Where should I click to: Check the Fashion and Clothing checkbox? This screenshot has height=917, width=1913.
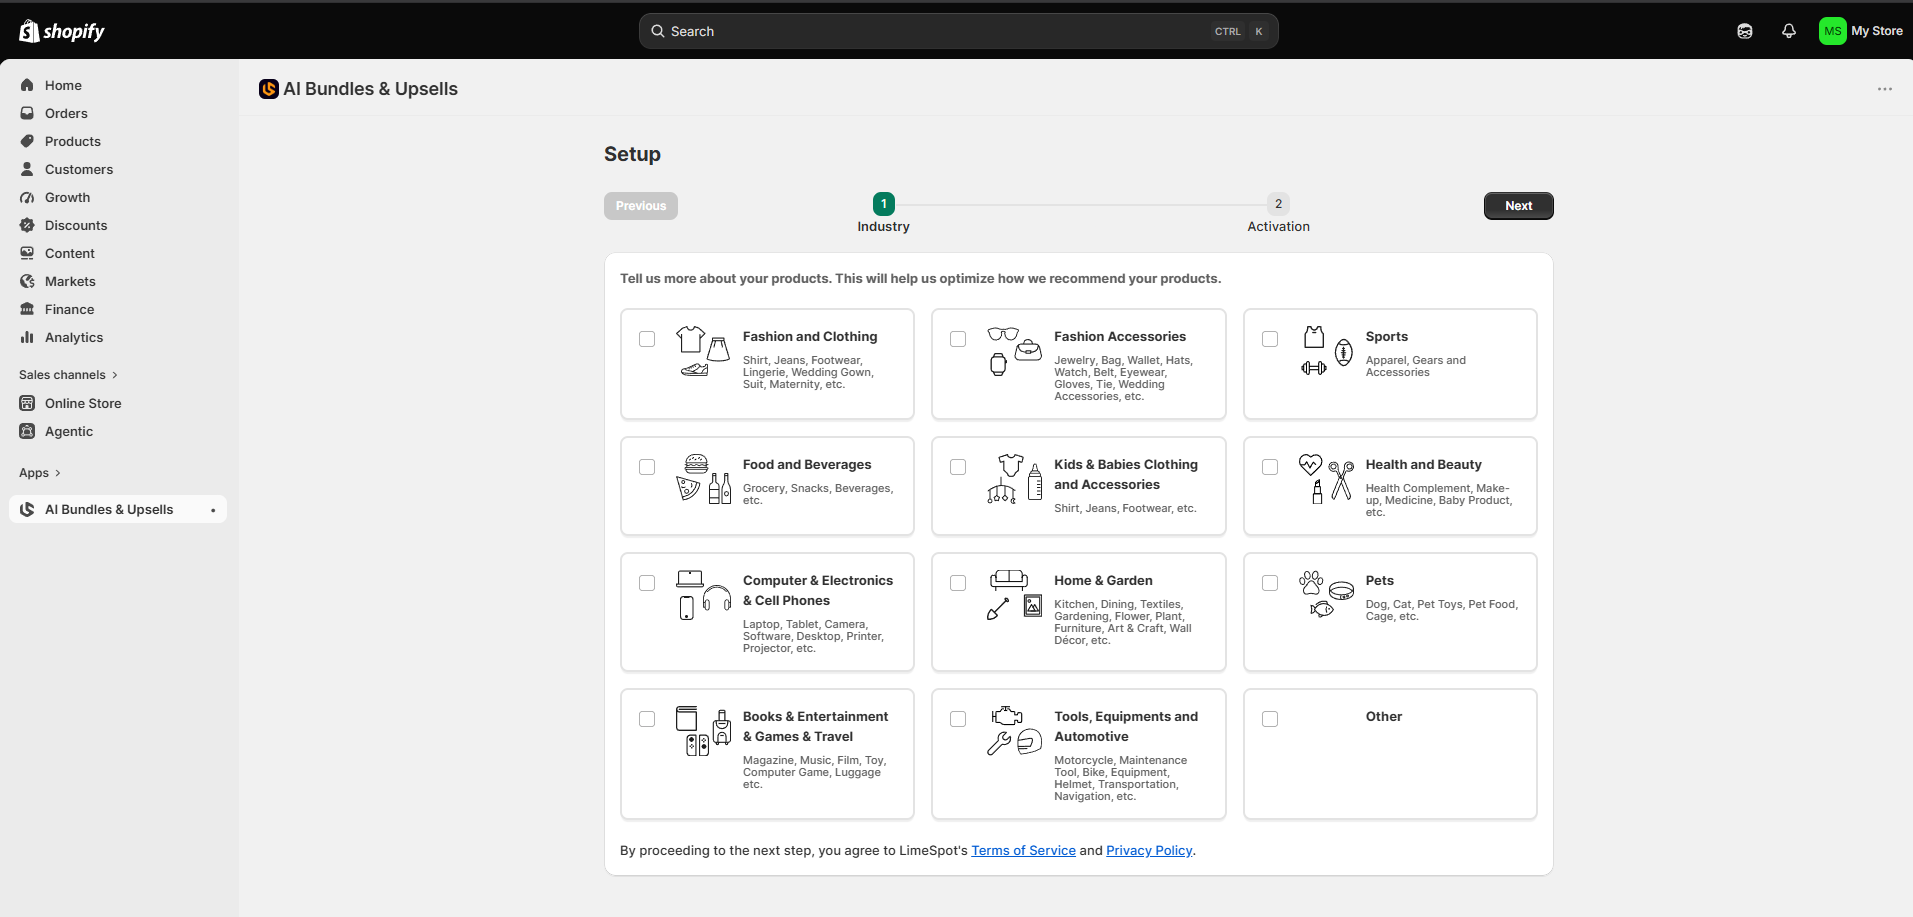[x=647, y=339]
